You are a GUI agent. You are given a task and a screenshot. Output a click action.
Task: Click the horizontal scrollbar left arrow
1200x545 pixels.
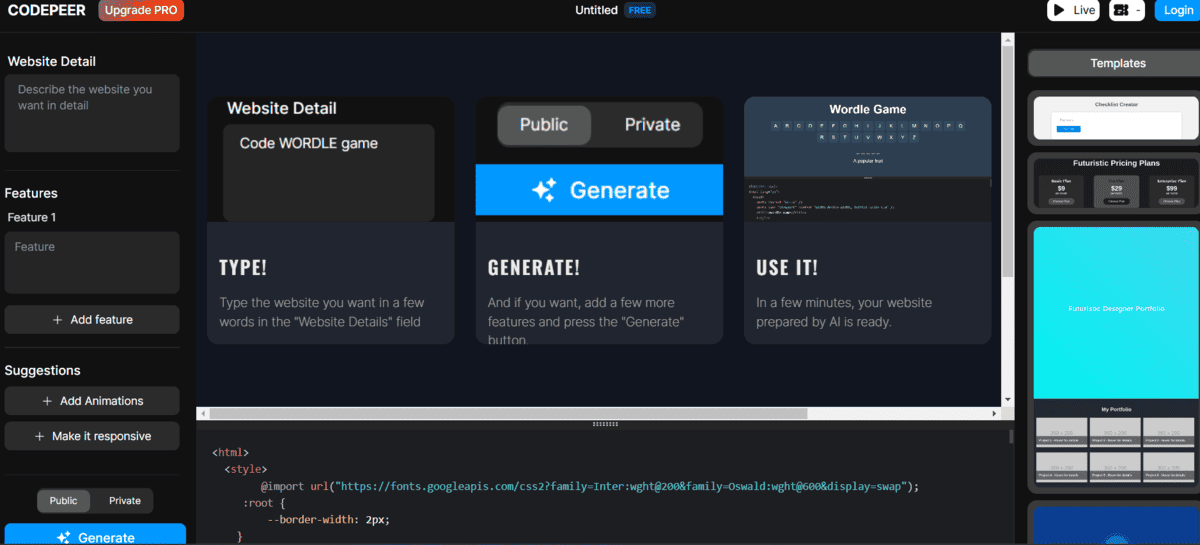click(x=203, y=413)
